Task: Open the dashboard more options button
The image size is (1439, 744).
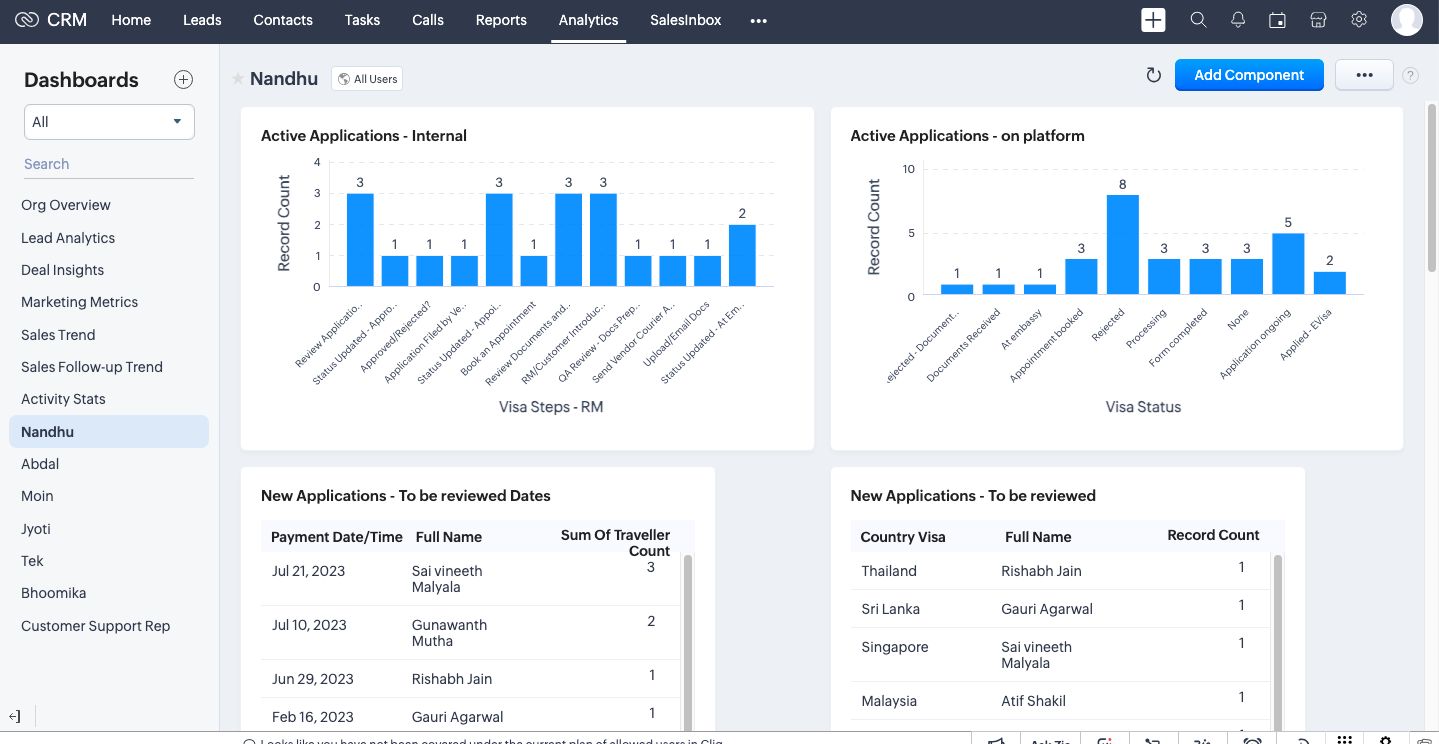Action: click(x=1364, y=75)
